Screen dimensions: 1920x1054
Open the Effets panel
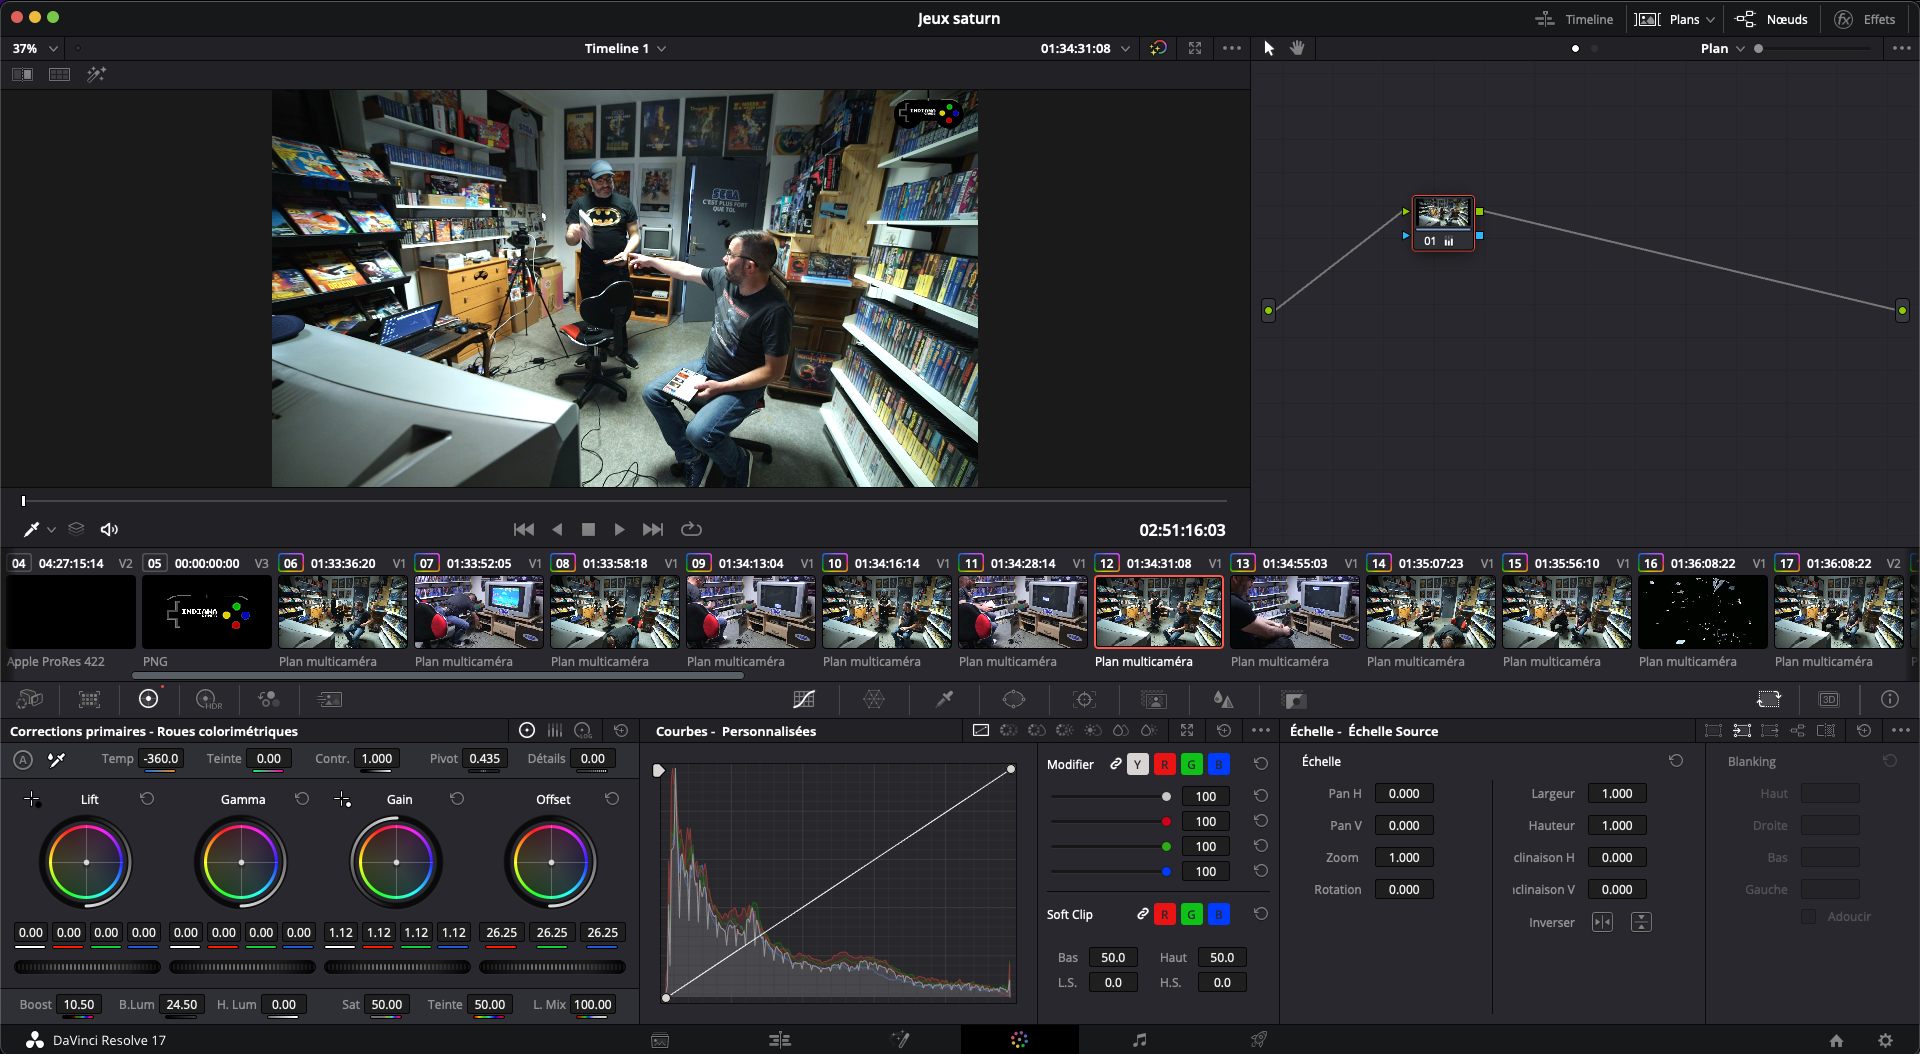(1865, 19)
